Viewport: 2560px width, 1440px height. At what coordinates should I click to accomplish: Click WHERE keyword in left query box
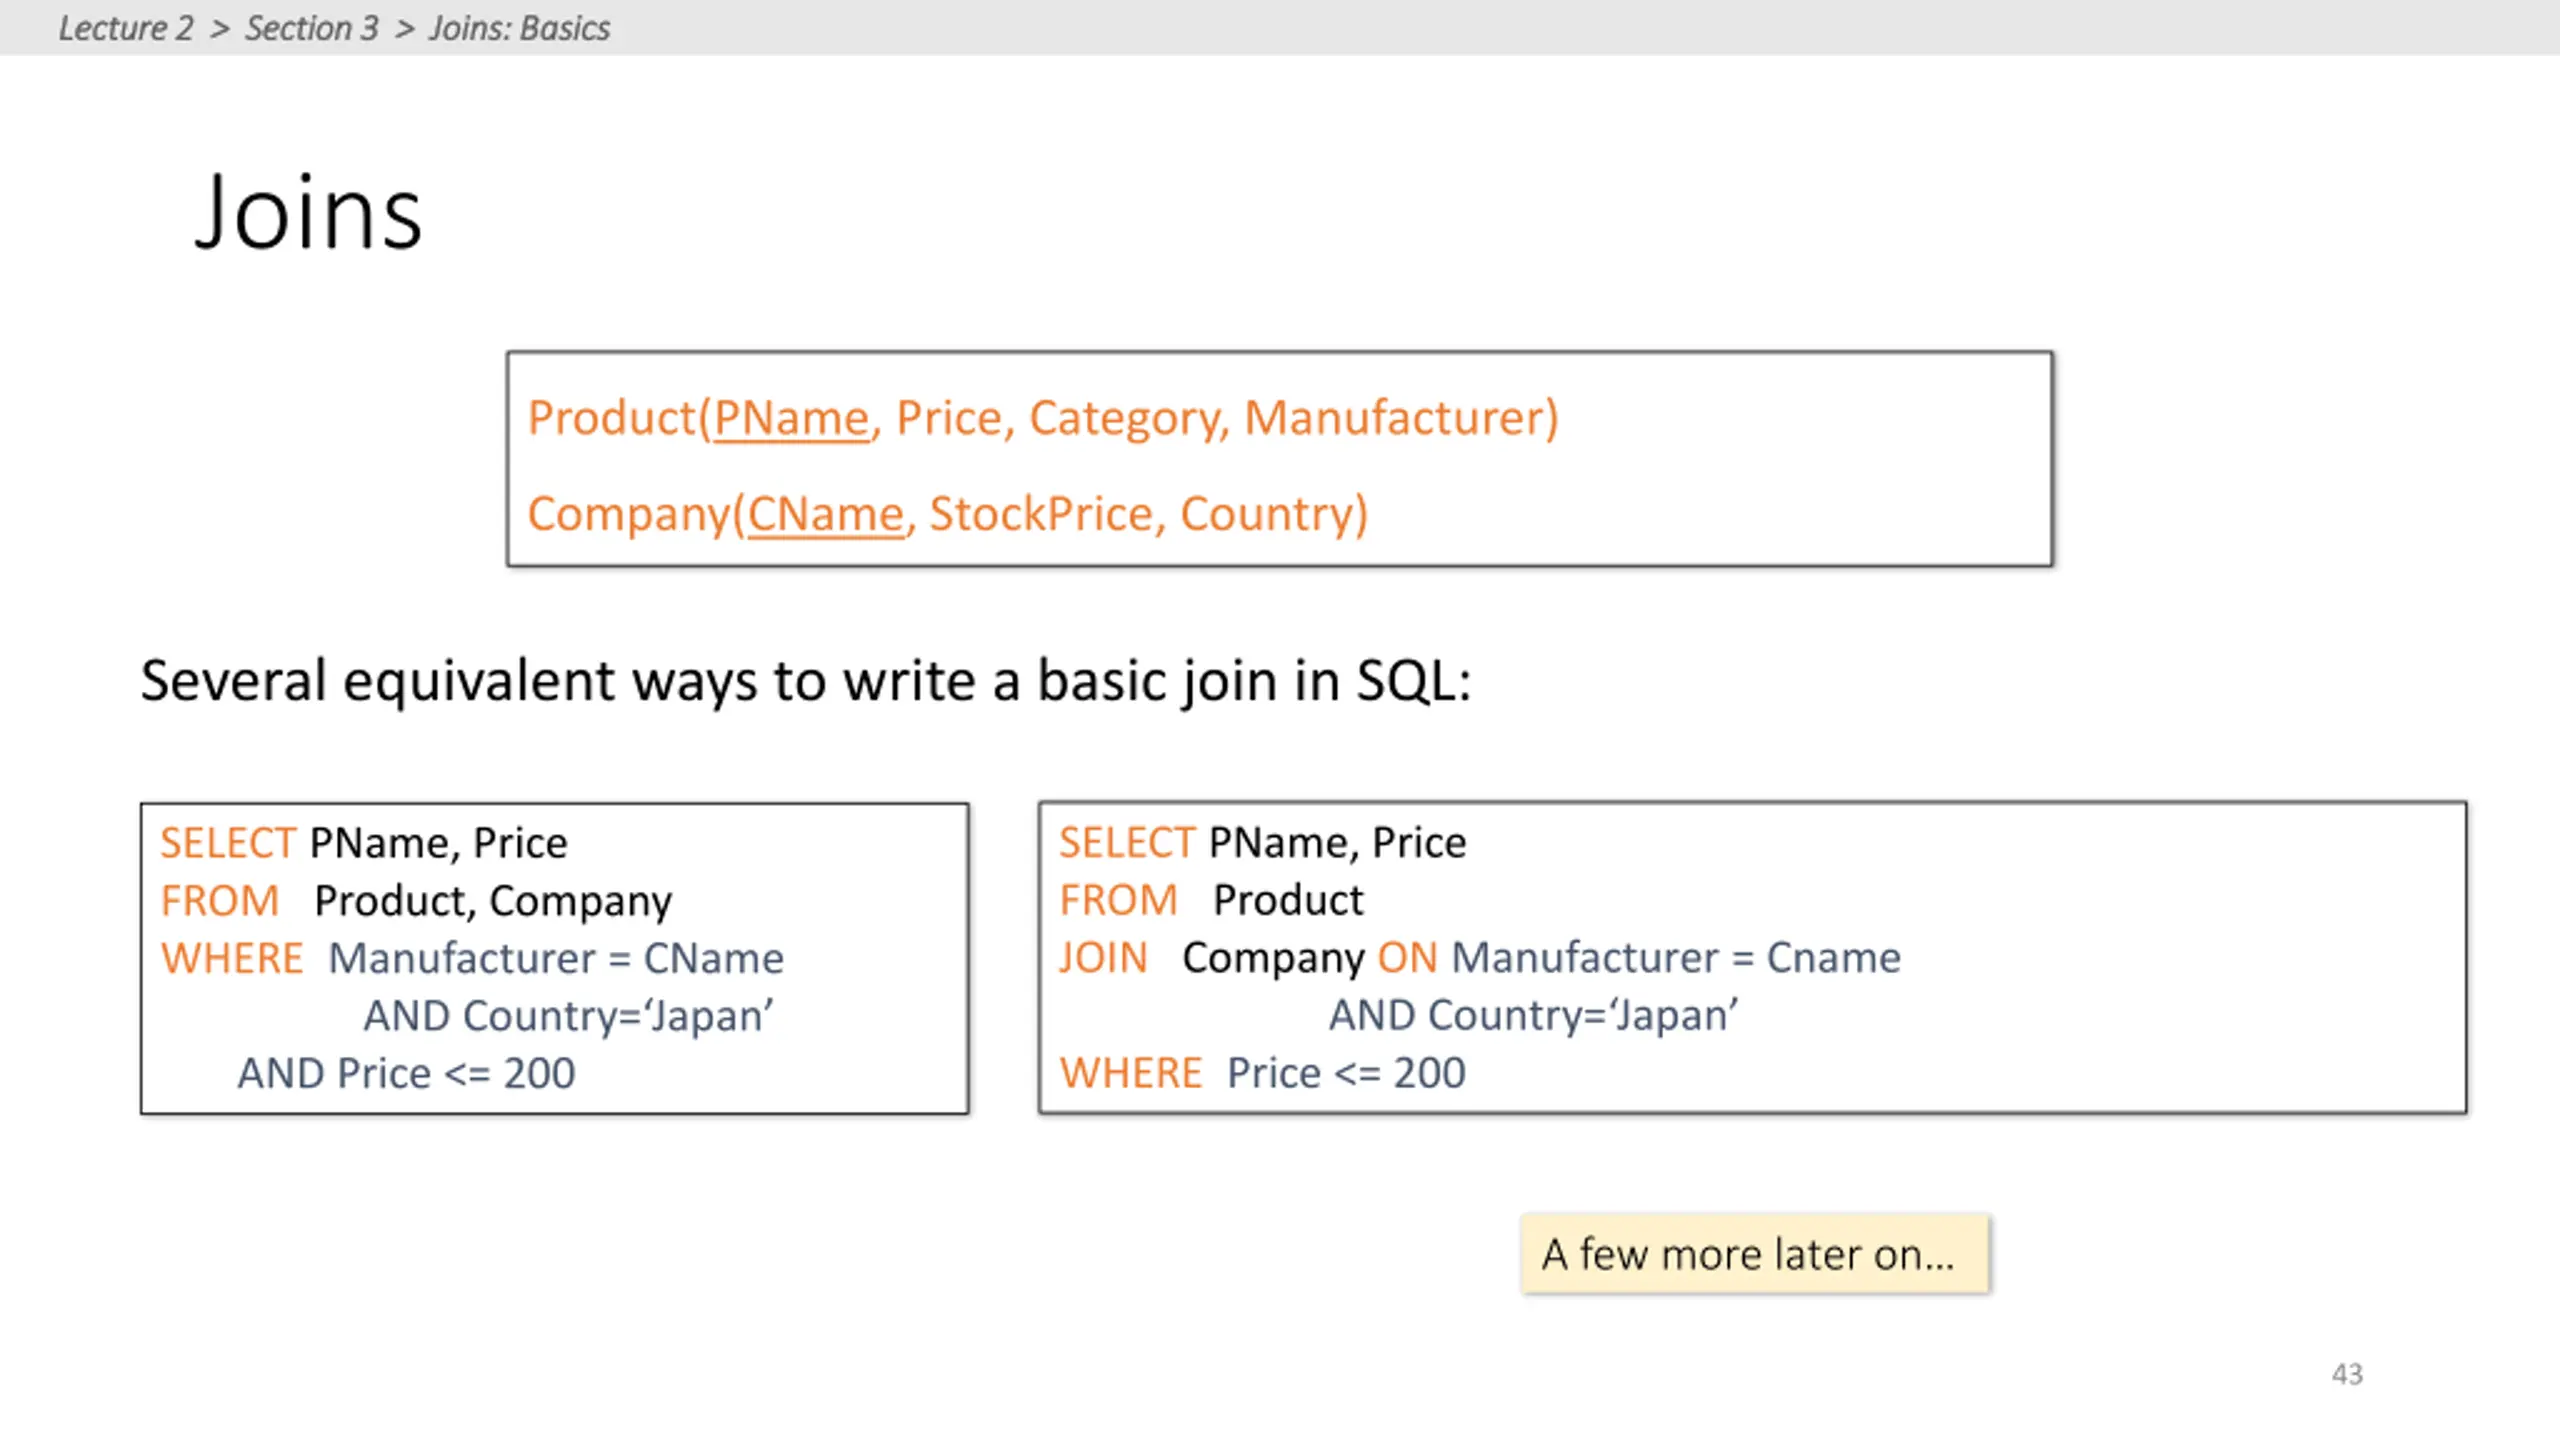[232, 958]
